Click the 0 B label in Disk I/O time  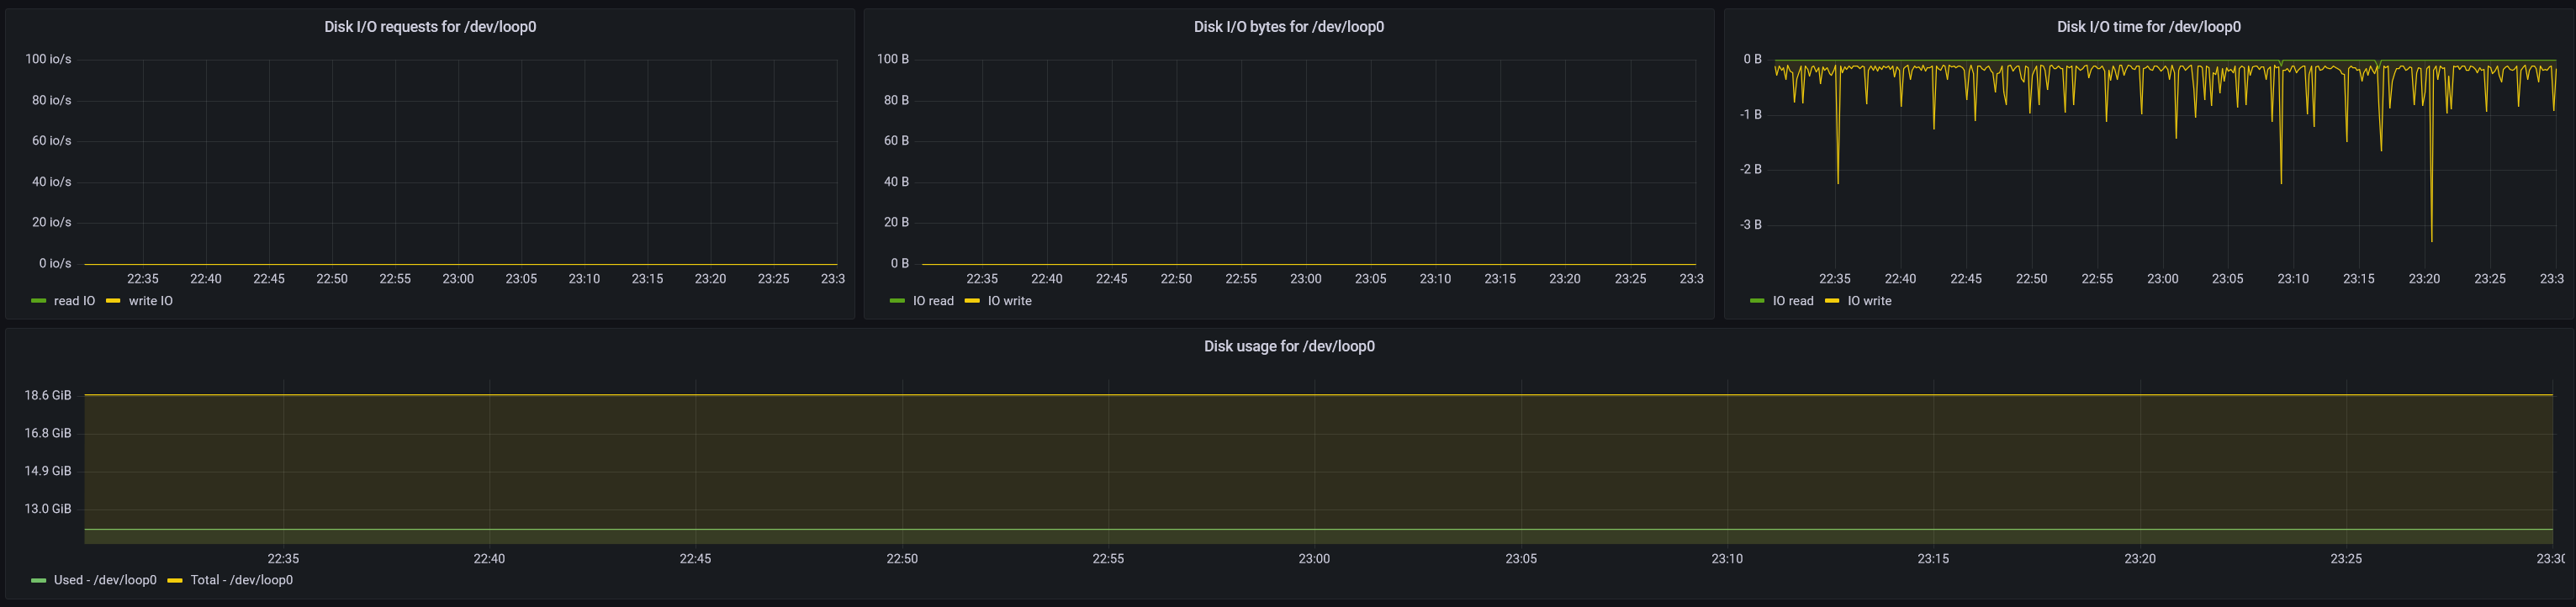tap(1753, 59)
